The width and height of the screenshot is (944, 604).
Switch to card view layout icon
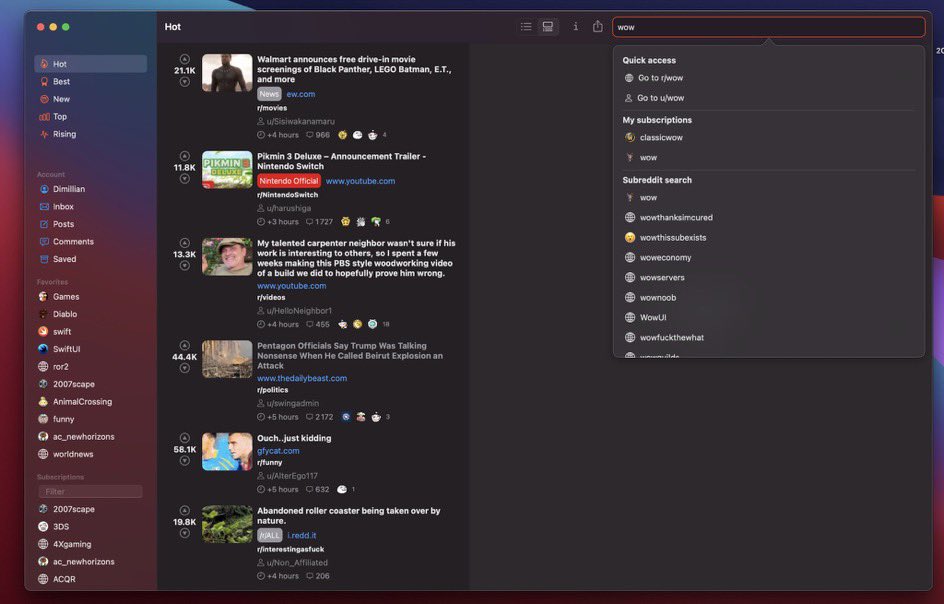[548, 26]
